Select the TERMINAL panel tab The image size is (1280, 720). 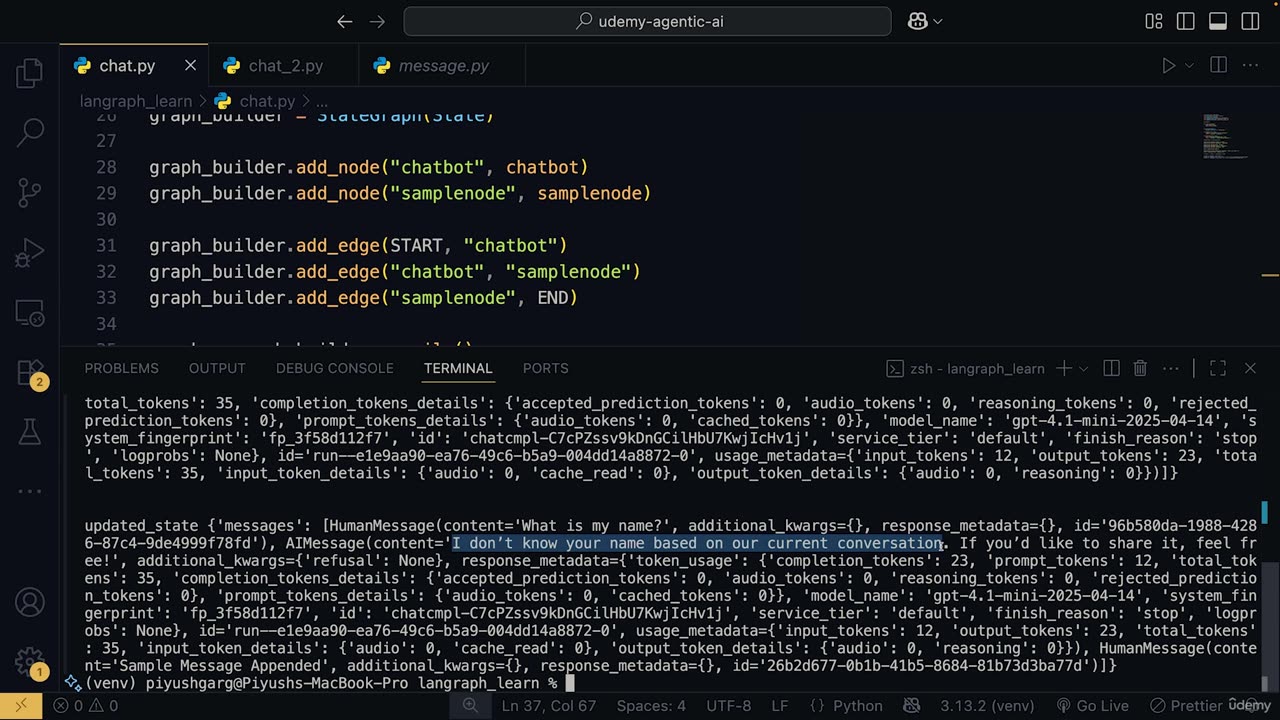[458, 368]
